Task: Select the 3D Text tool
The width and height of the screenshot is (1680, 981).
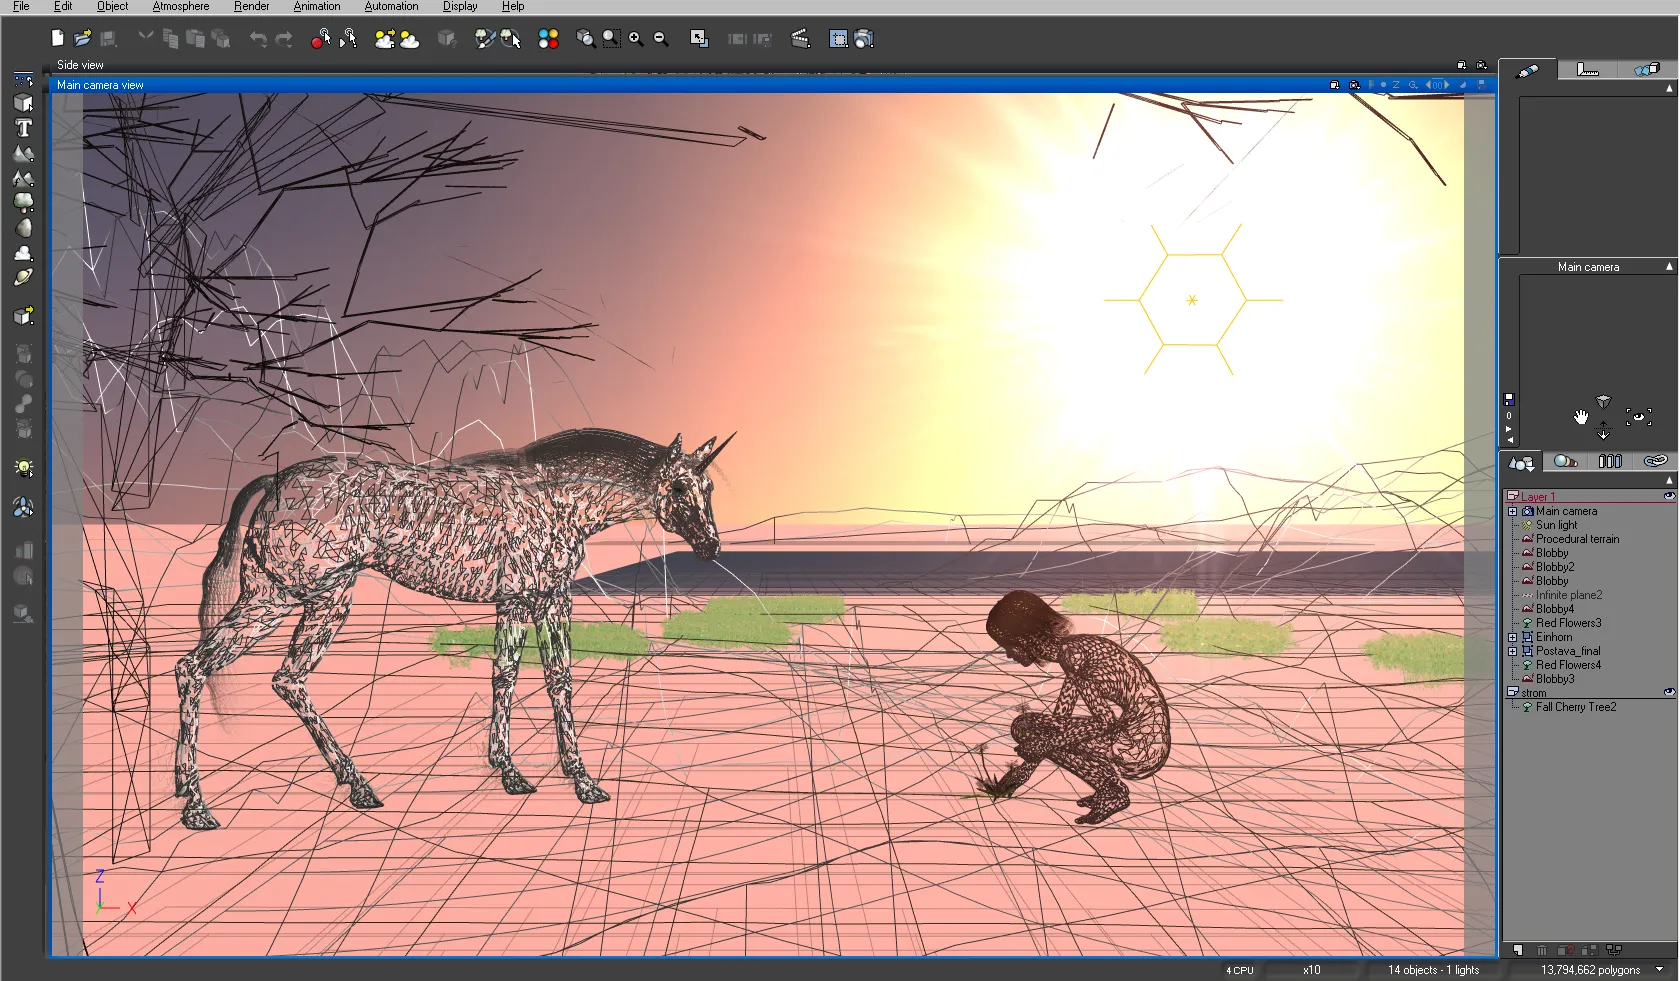Action: click(x=23, y=128)
